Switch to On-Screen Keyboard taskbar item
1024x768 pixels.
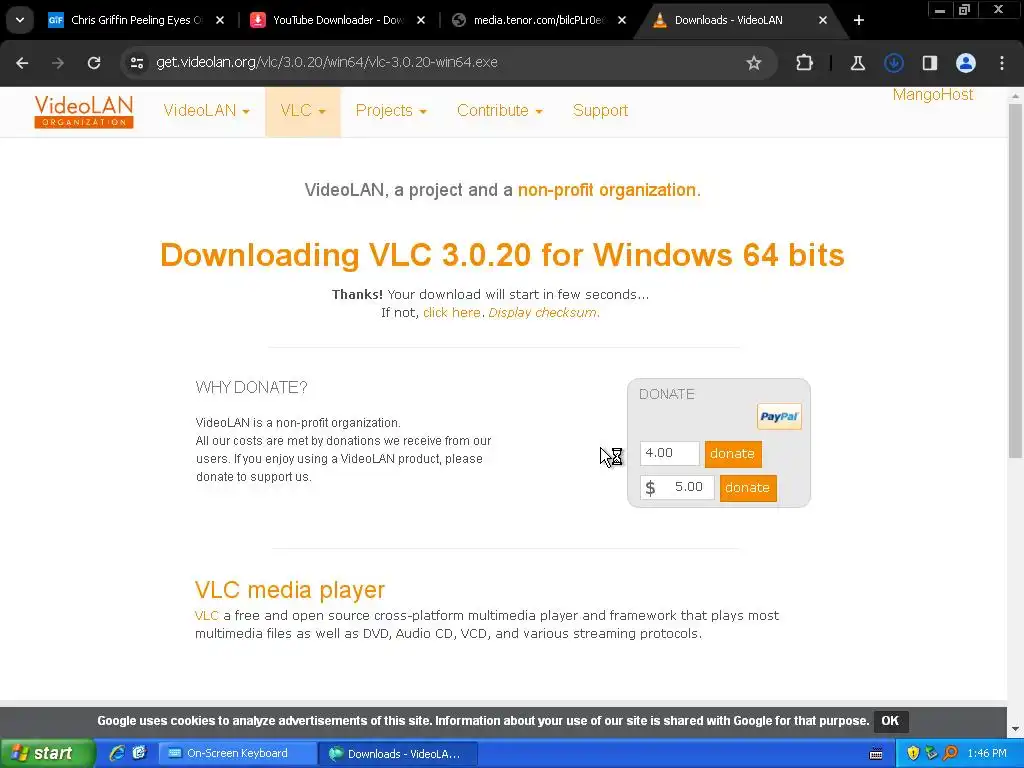238,754
